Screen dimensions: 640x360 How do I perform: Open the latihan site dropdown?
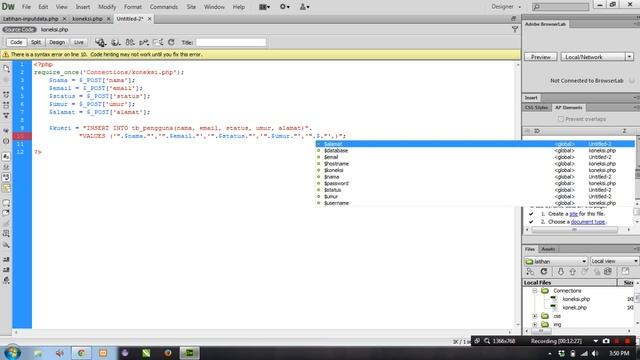tap(556, 261)
